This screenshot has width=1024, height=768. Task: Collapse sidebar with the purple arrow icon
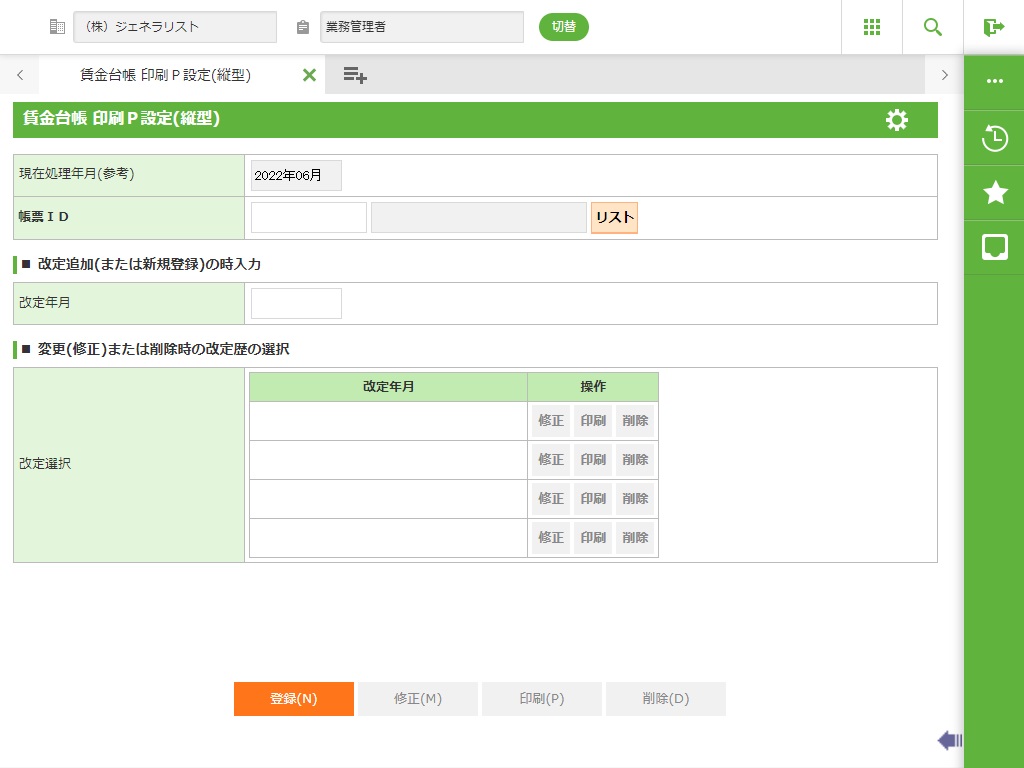(x=949, y=740)
